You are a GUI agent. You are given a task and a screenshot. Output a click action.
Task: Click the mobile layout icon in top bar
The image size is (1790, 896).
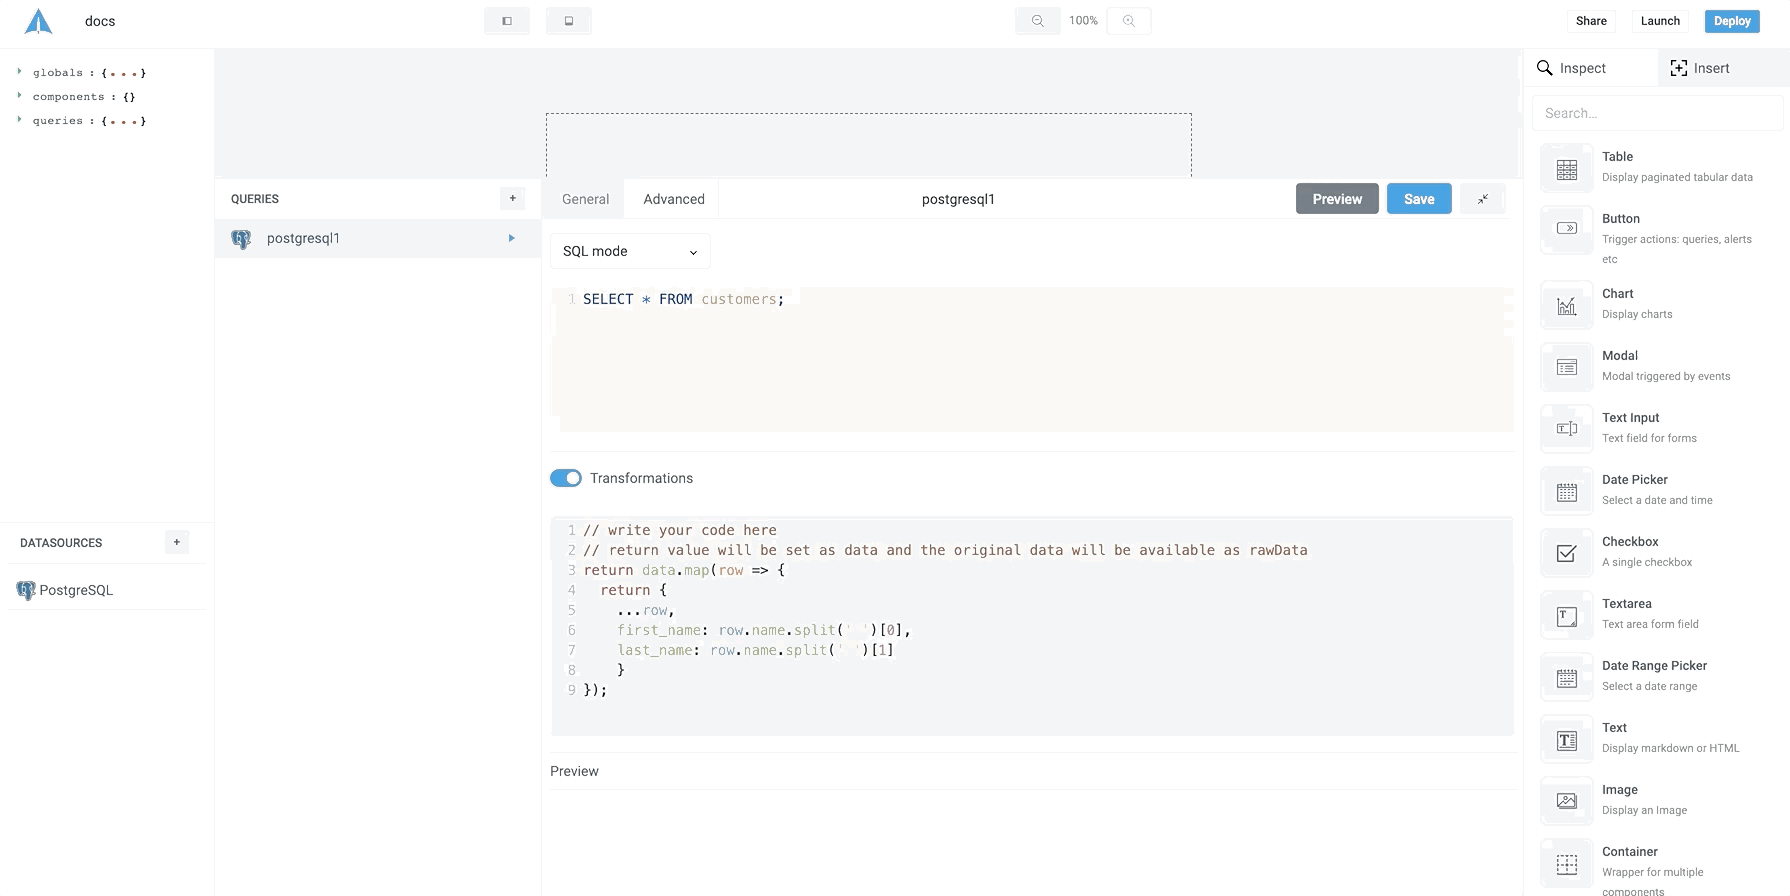tap(568, 21)
